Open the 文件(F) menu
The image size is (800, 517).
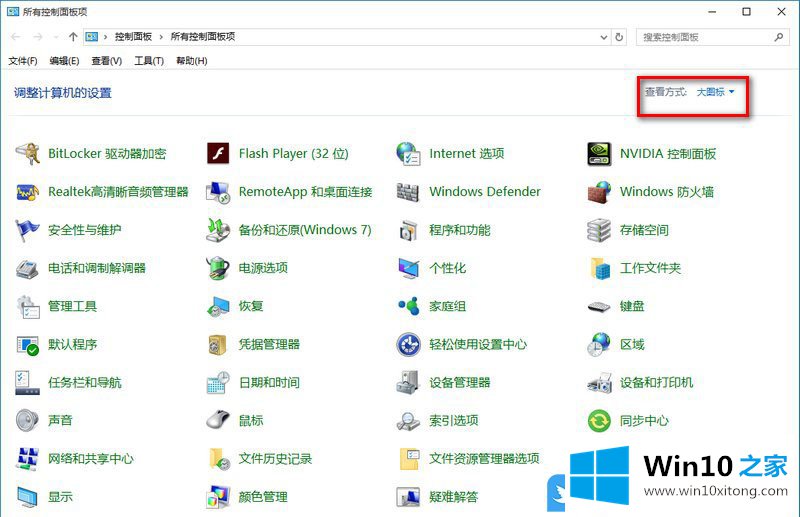pos(22,61)
